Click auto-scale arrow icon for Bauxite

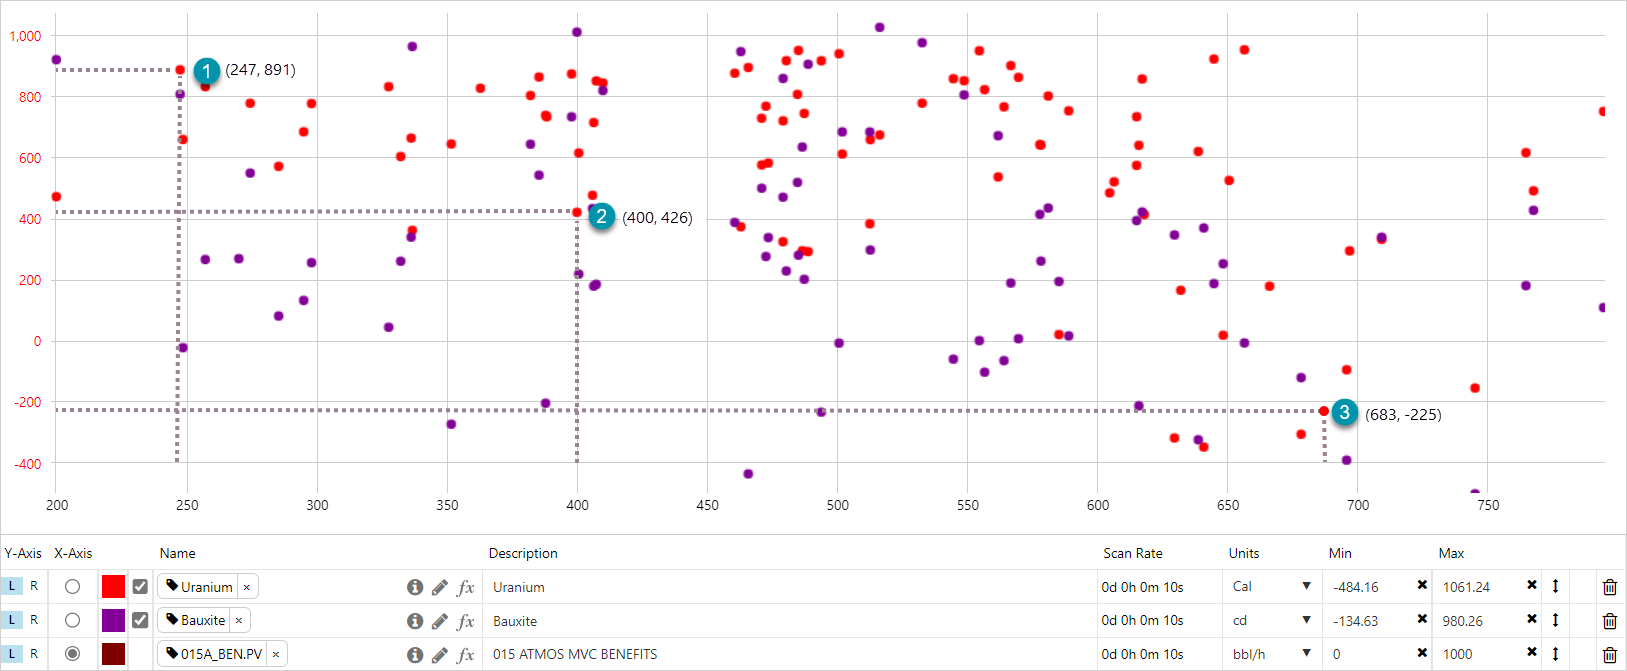[1555, 620]
